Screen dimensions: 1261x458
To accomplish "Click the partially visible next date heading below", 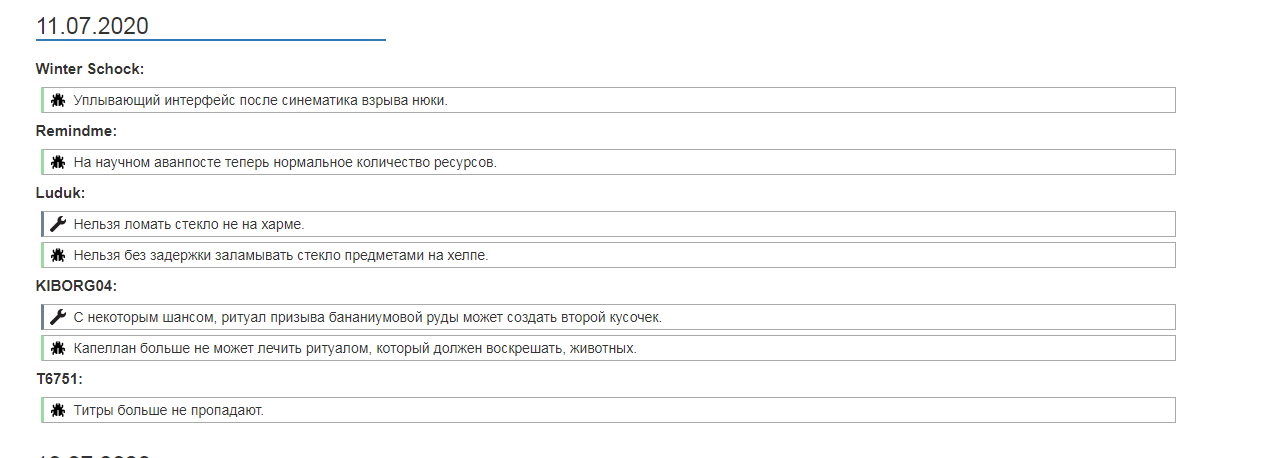I will click(93, 455).
